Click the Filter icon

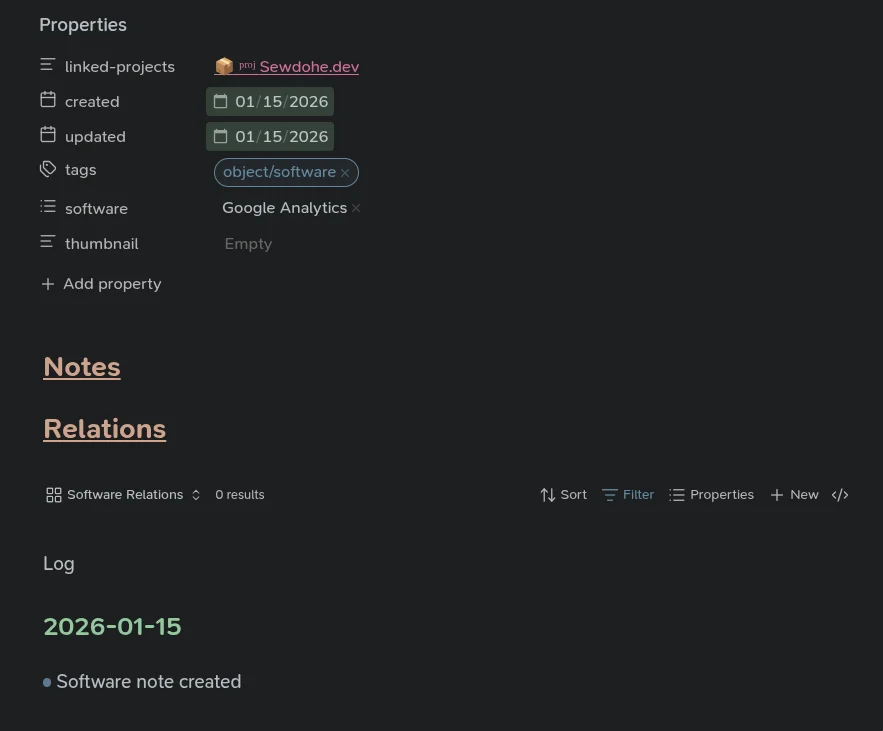pos(610,494)
